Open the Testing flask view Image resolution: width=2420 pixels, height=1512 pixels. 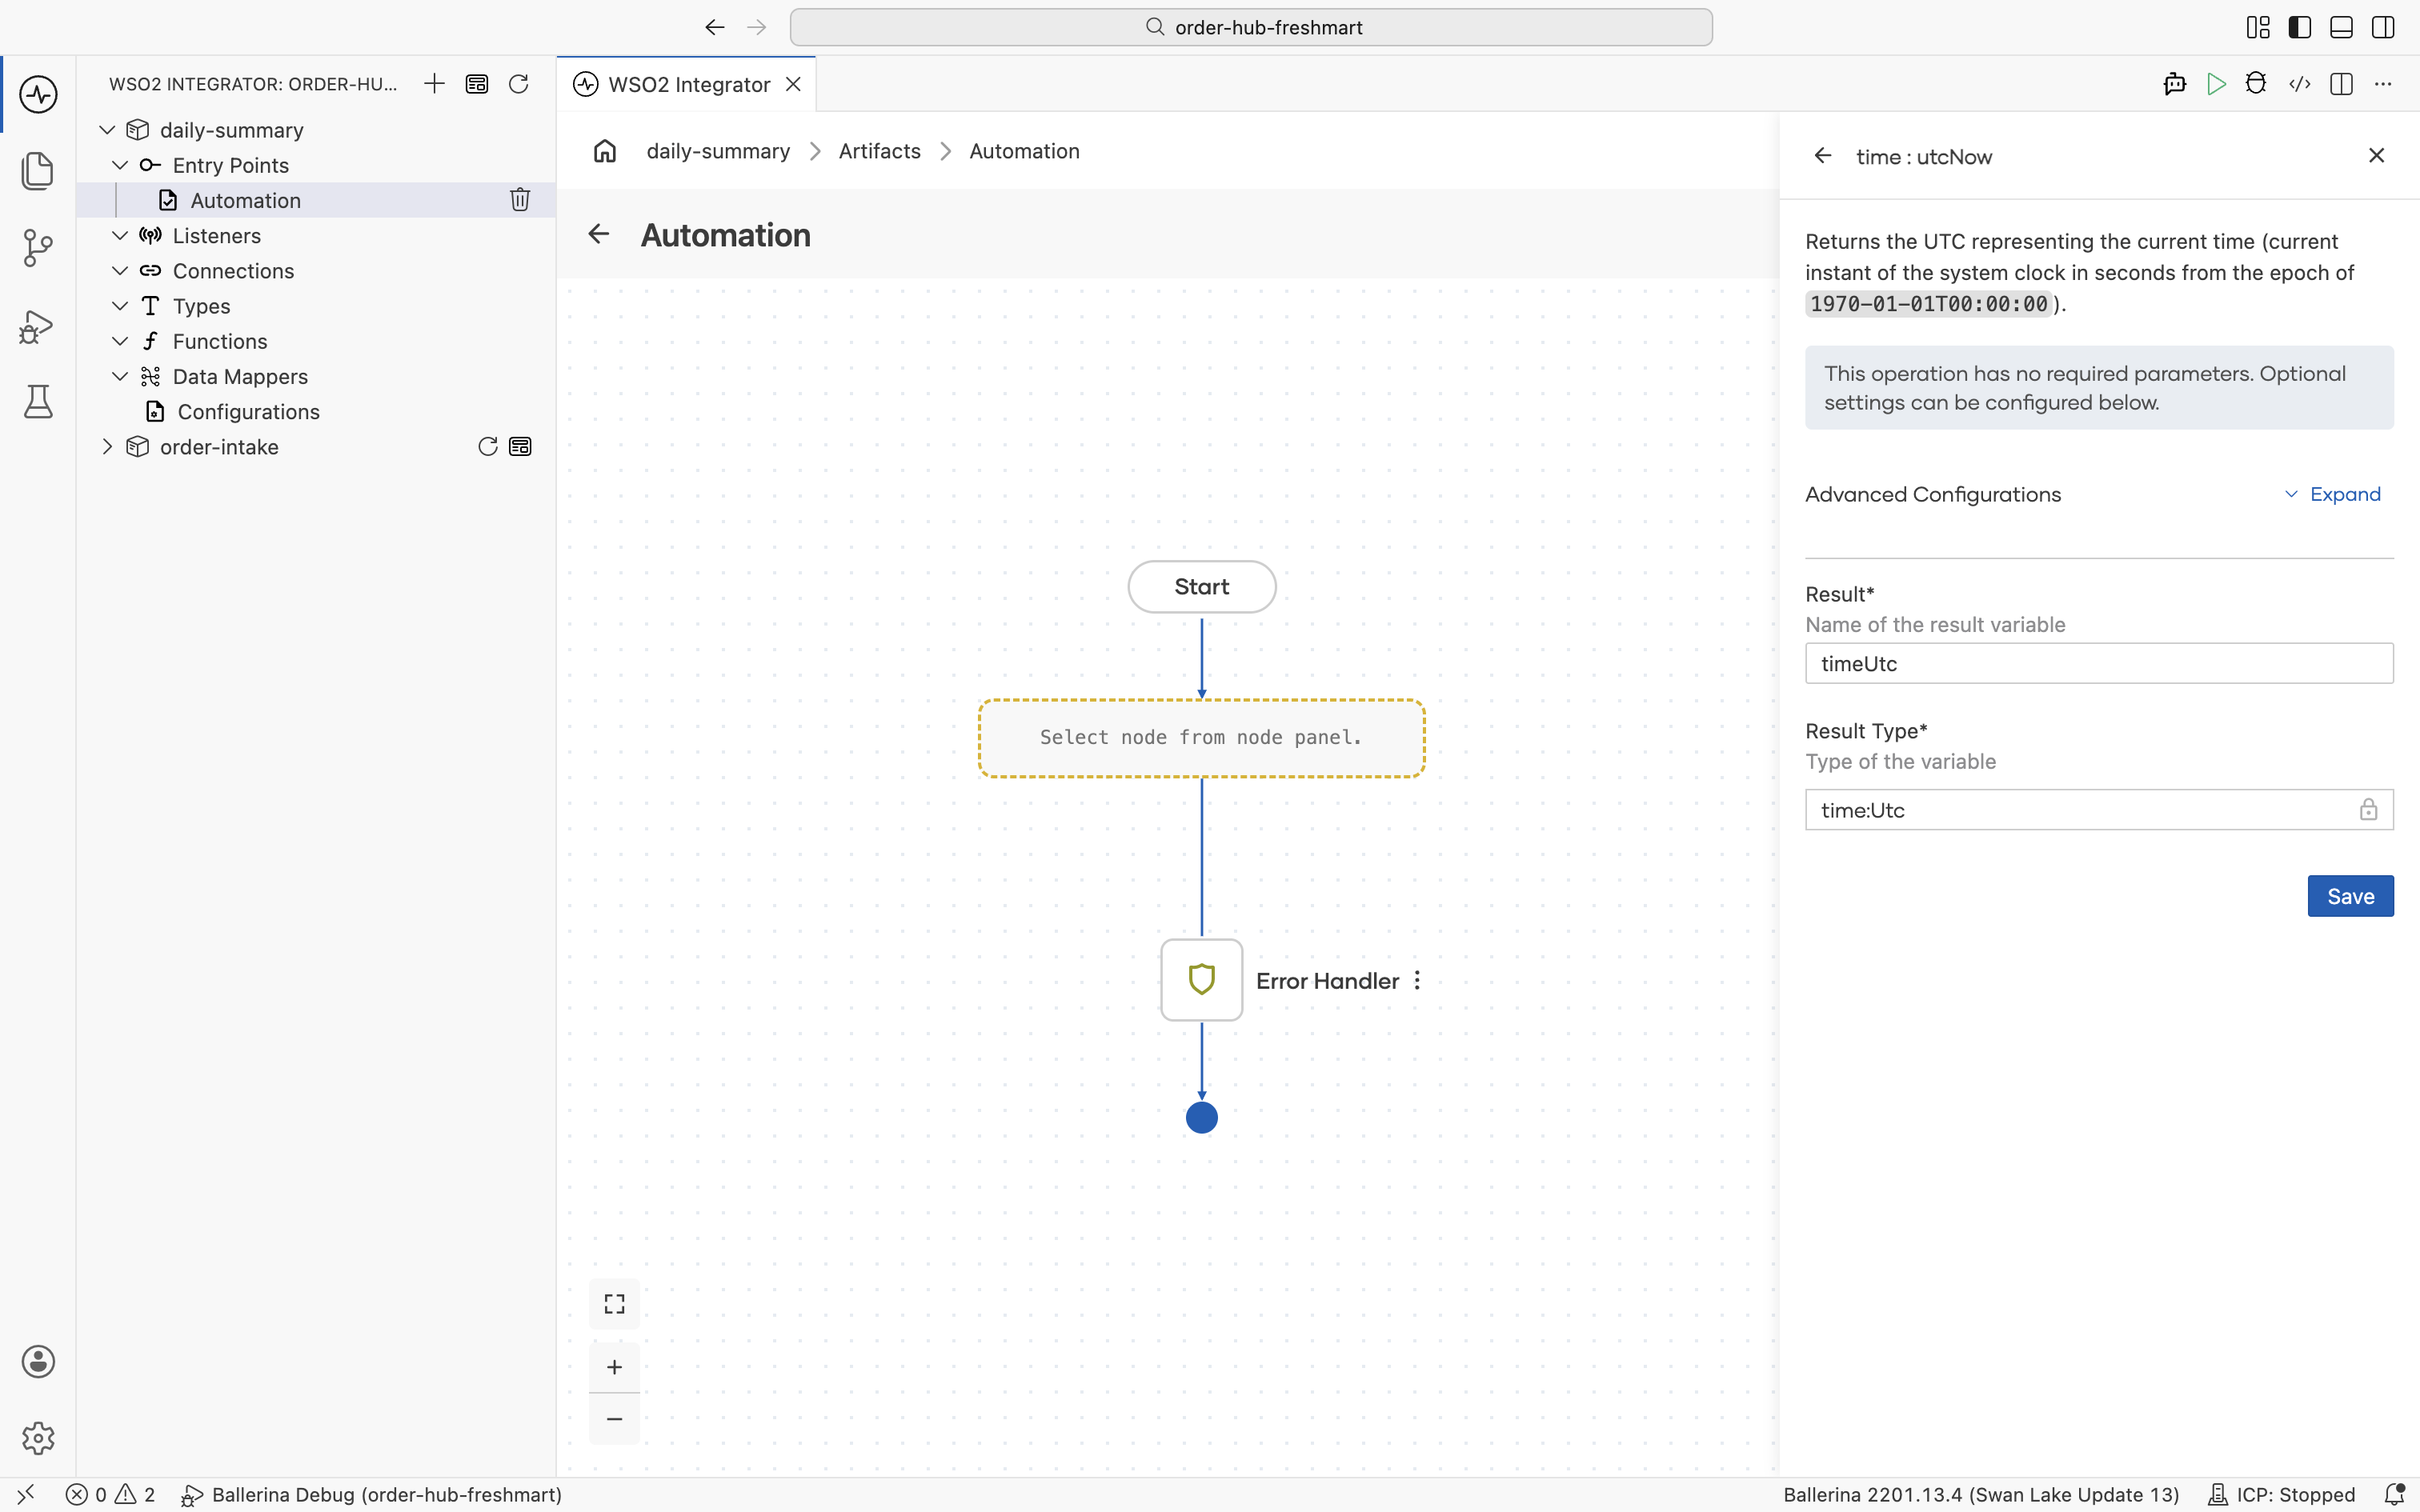coord(38,402)
